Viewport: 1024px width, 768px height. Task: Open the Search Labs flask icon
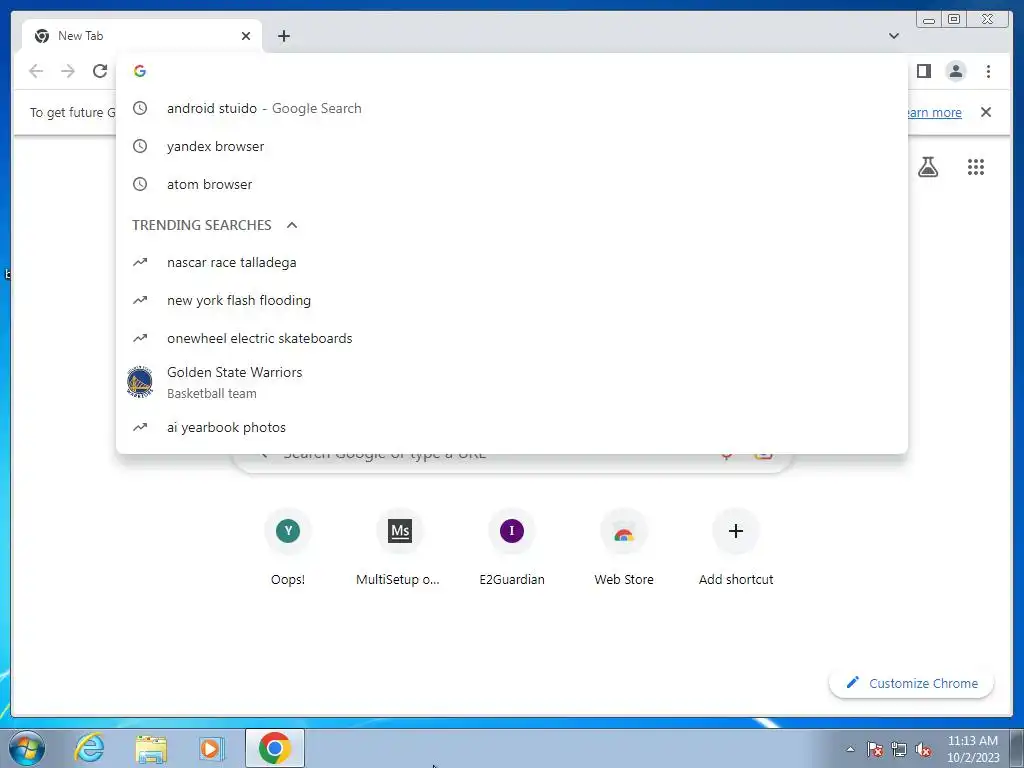[927, 167]
